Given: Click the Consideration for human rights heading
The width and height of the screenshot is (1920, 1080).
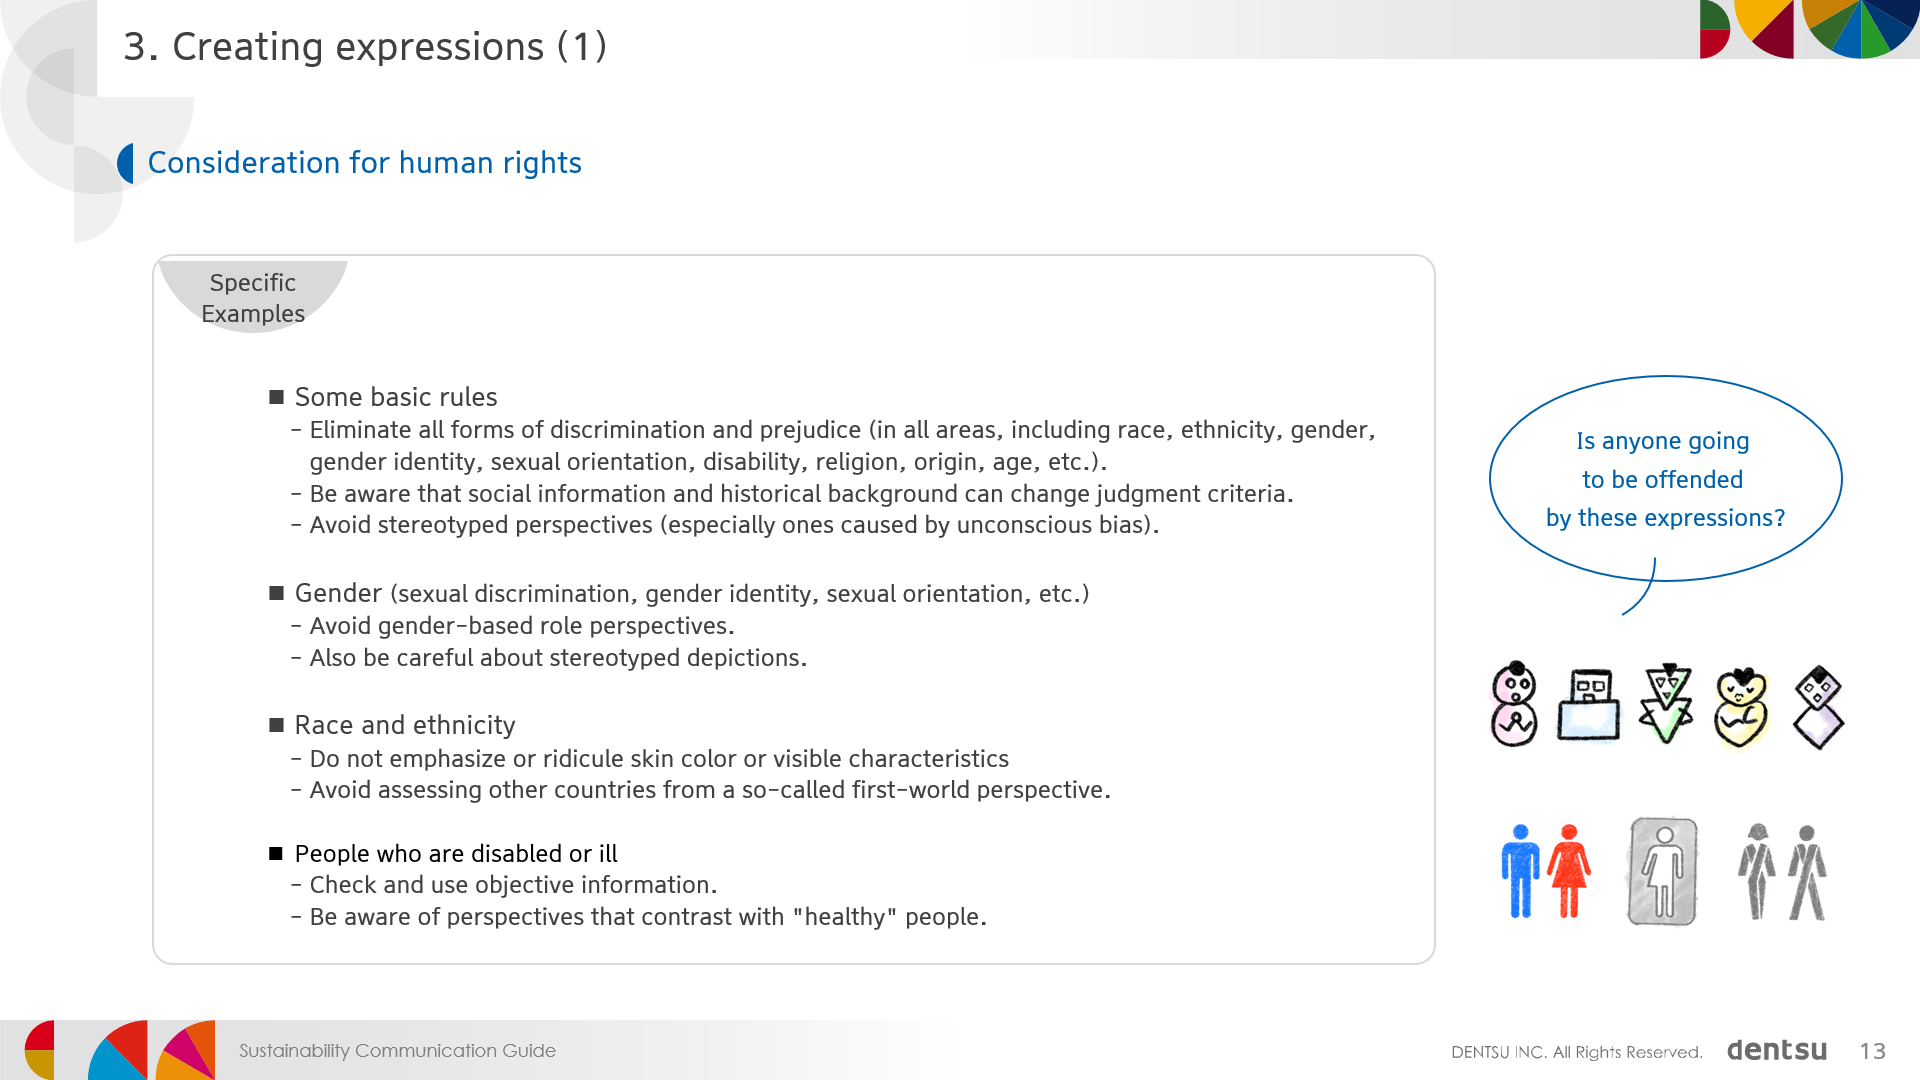Looking at the screenshot, I should 364,163.
